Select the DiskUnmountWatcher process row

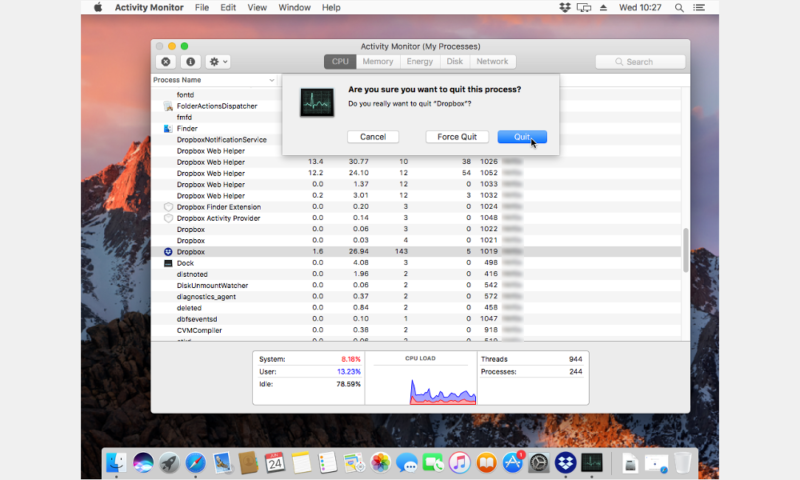[416, 285]
